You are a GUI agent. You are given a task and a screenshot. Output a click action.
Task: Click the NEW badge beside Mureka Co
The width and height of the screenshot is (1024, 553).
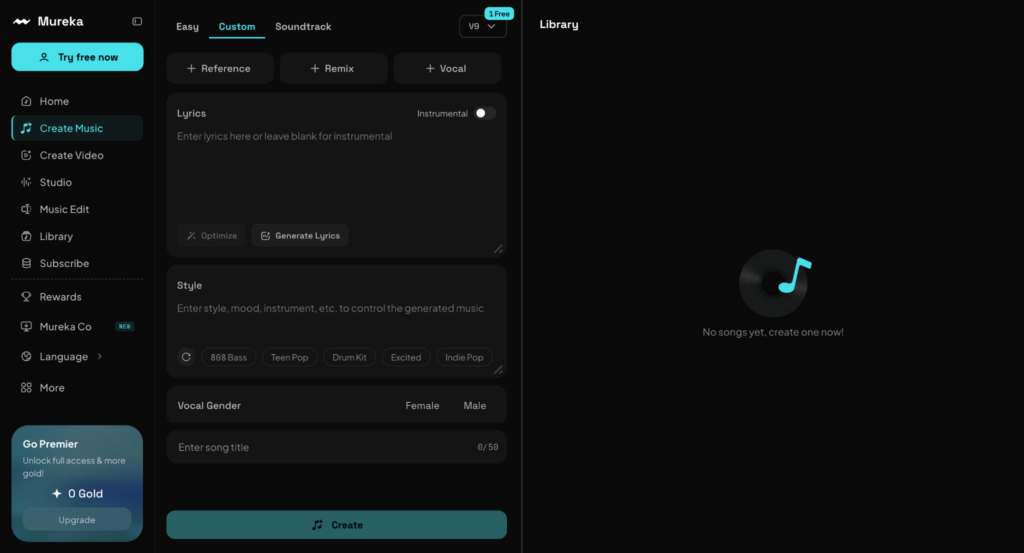125,326
